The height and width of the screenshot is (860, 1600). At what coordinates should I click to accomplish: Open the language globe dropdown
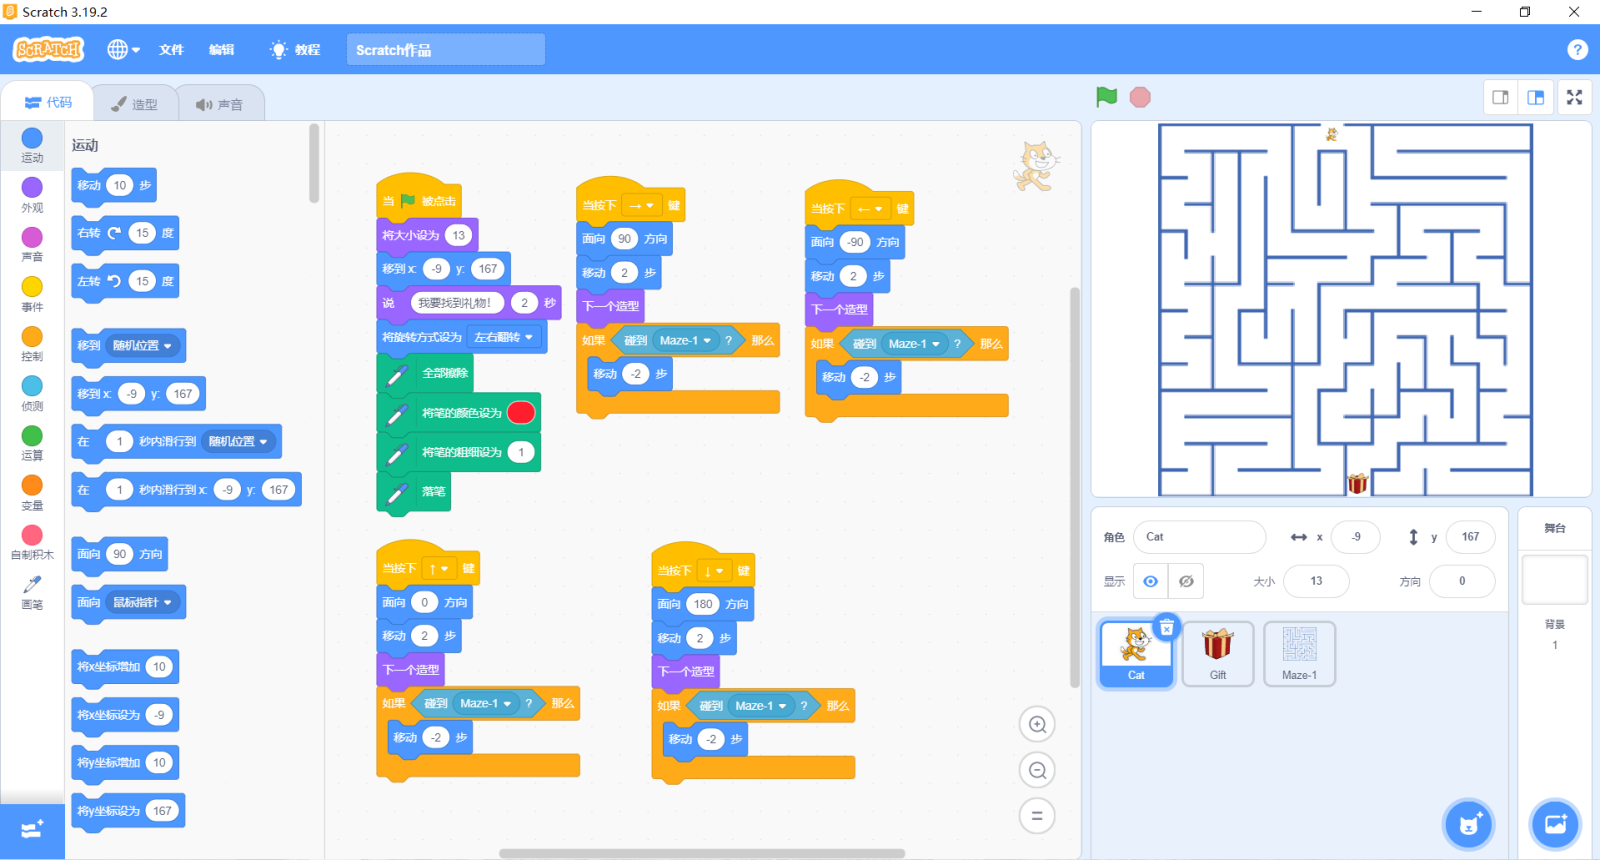tap(123, 49)
